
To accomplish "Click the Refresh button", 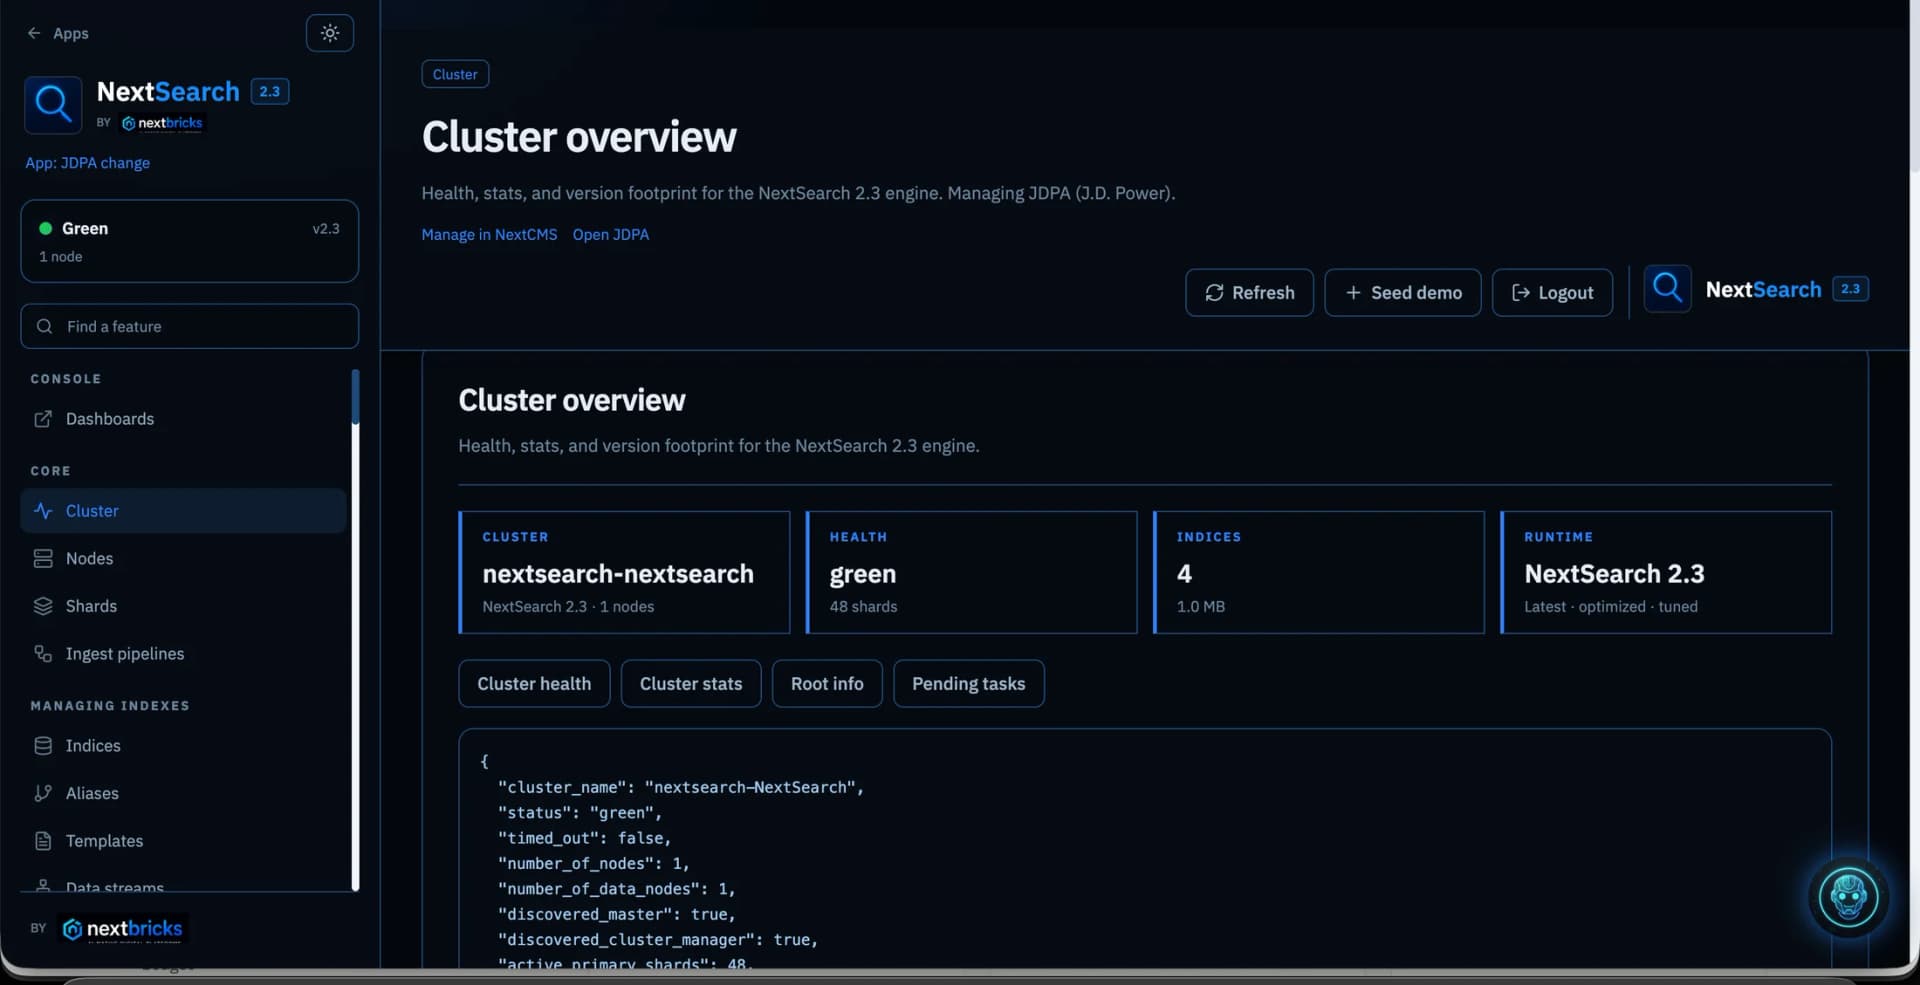I will pos(1249,293).
